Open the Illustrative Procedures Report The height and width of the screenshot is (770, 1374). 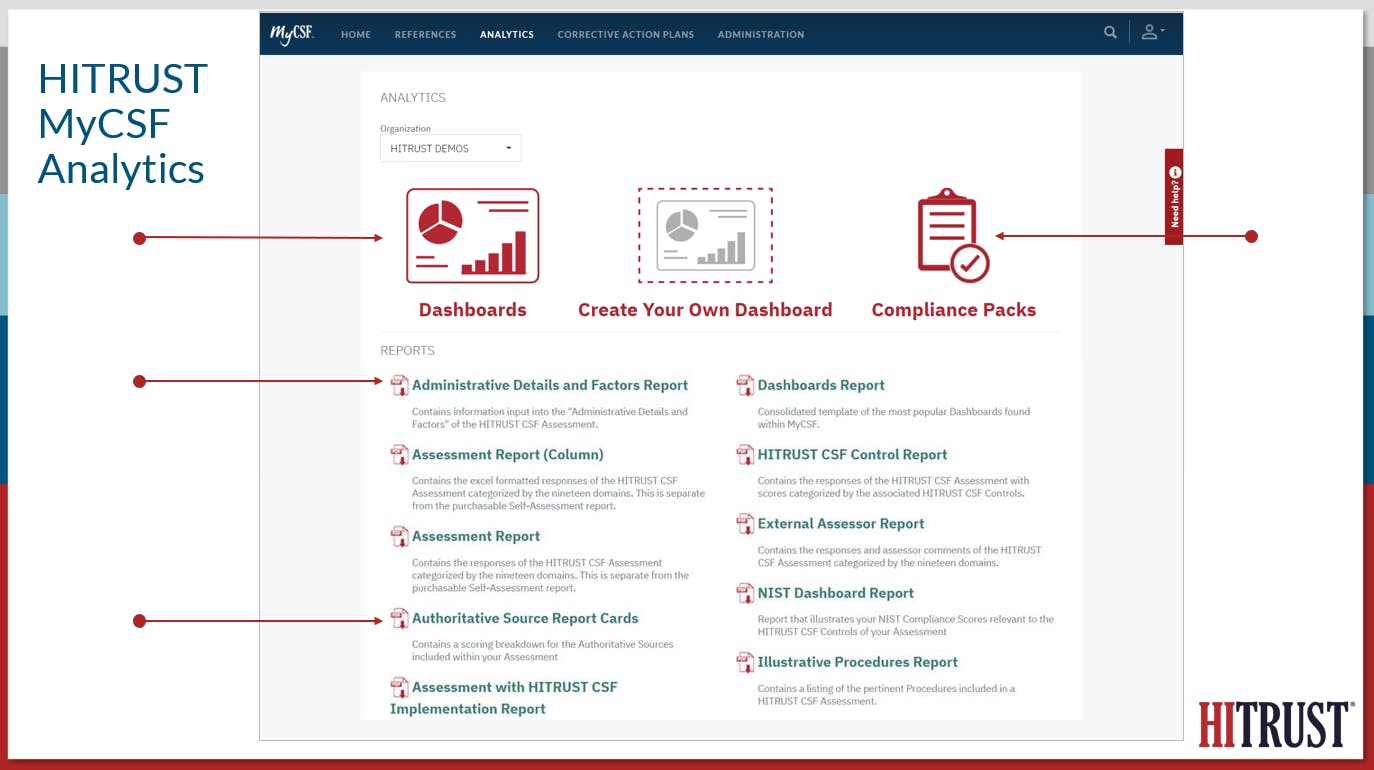tap(857, 662)
